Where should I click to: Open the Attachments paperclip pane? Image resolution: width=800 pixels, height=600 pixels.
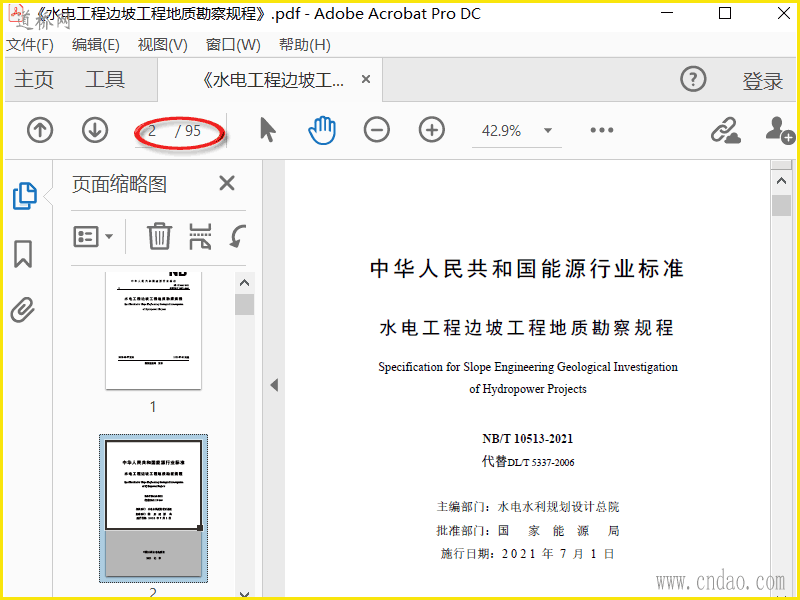click(x=23, y=309)
